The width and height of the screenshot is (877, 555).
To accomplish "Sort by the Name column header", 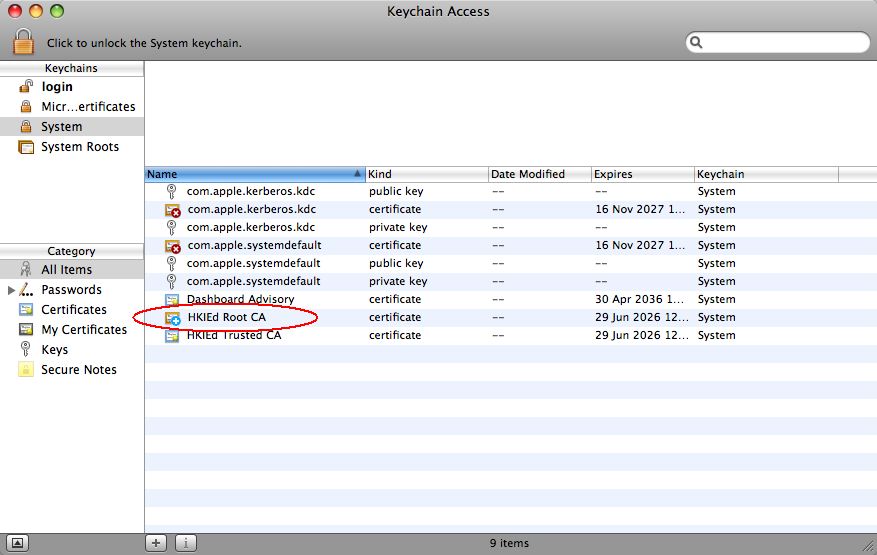I will pyautogui.click(x=254, y=174).
